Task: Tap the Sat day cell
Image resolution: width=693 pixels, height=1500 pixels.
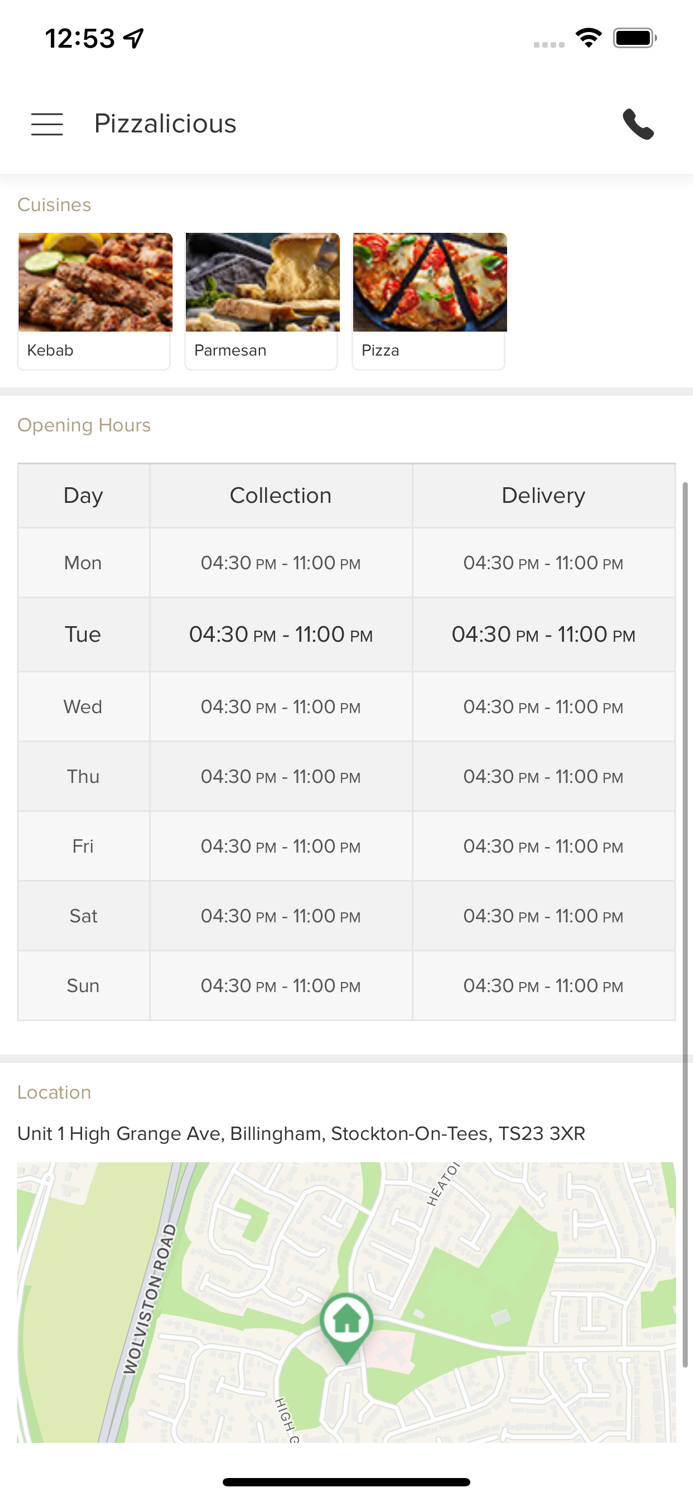Action: tap(83, 916)
